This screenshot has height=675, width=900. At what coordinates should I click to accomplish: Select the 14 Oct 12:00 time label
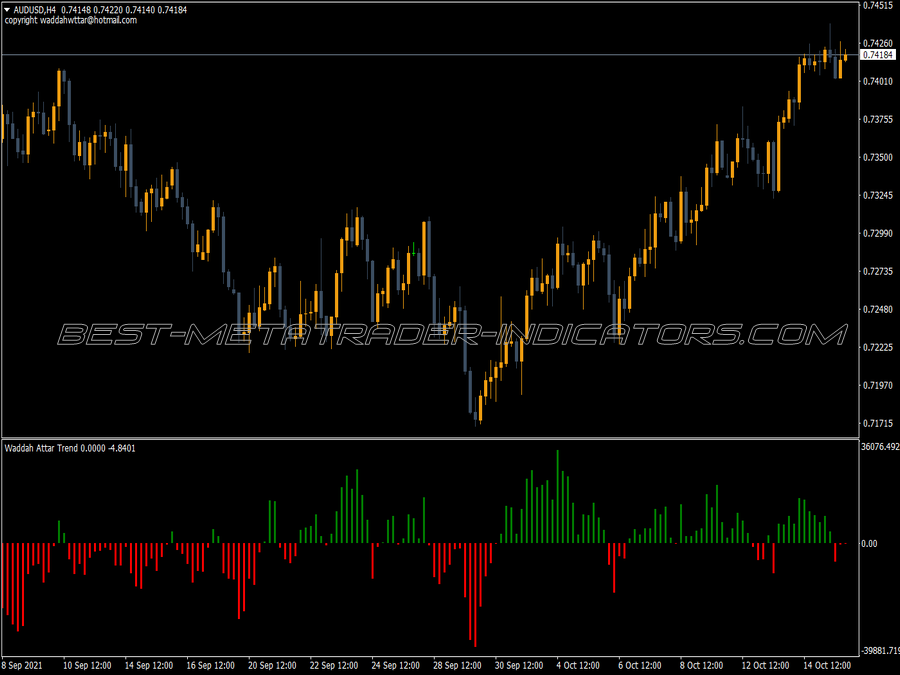click(x=827, y=665)
